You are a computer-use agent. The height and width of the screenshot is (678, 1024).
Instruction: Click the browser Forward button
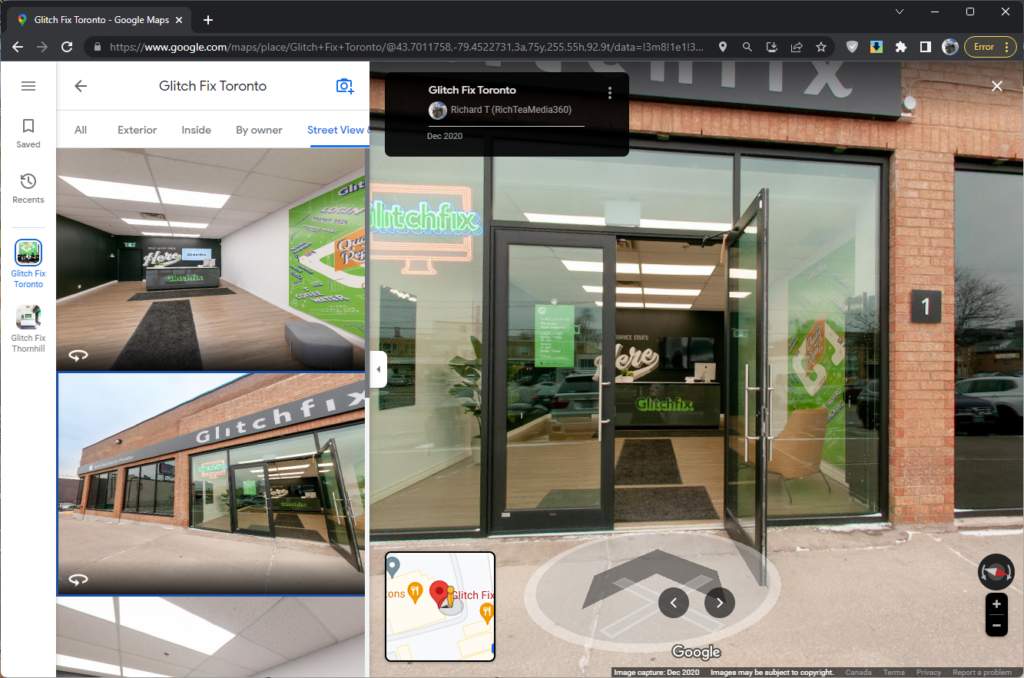click(x=42, y=47)
